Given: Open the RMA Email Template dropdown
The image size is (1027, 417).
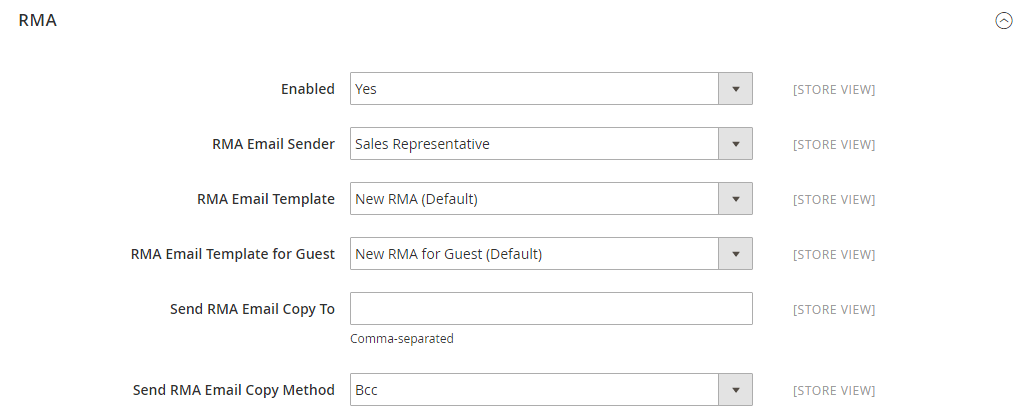Looking at the screenshot, I should coord(535,199).
